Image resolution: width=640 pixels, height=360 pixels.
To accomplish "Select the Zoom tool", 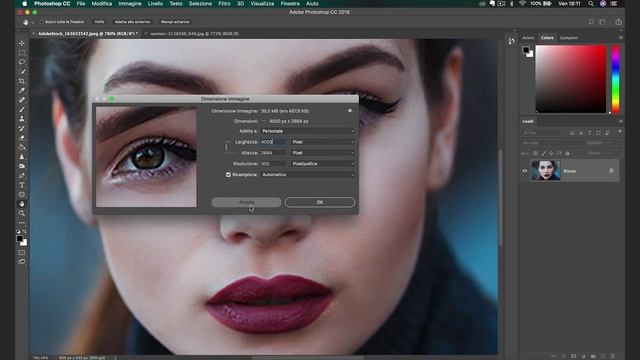I will pyautogui.click(x=22, y=213).
